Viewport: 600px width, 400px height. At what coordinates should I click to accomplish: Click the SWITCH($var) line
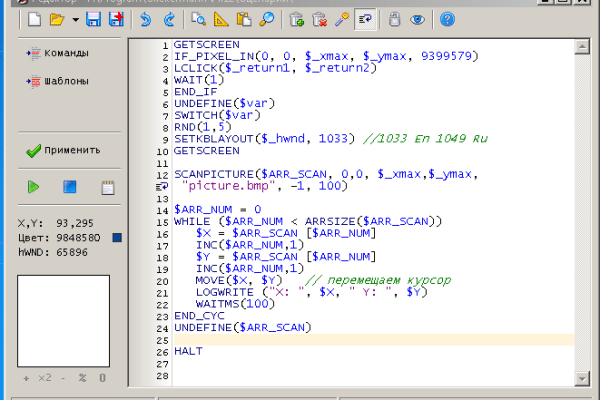pos(217,115)
